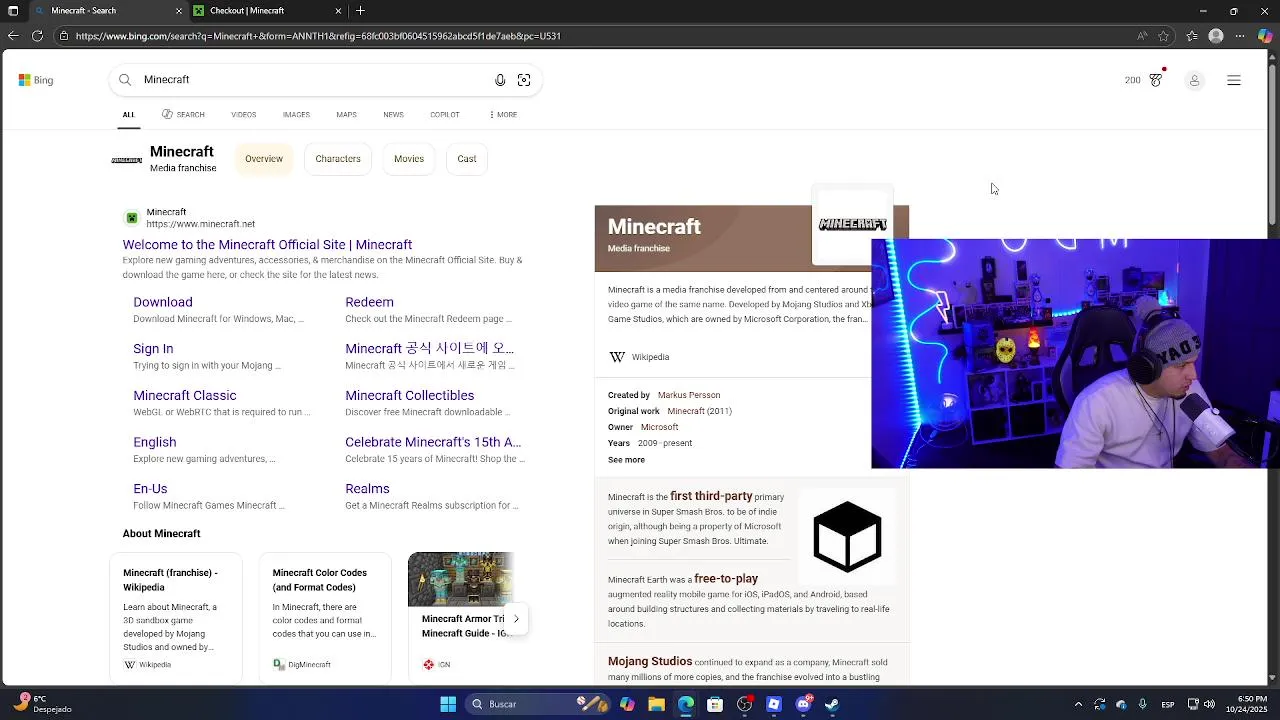Image resolution: width=1280 pixels, height=720 pixels.
Task: Click the browser address bar URL
Action: tap(318, 36)
